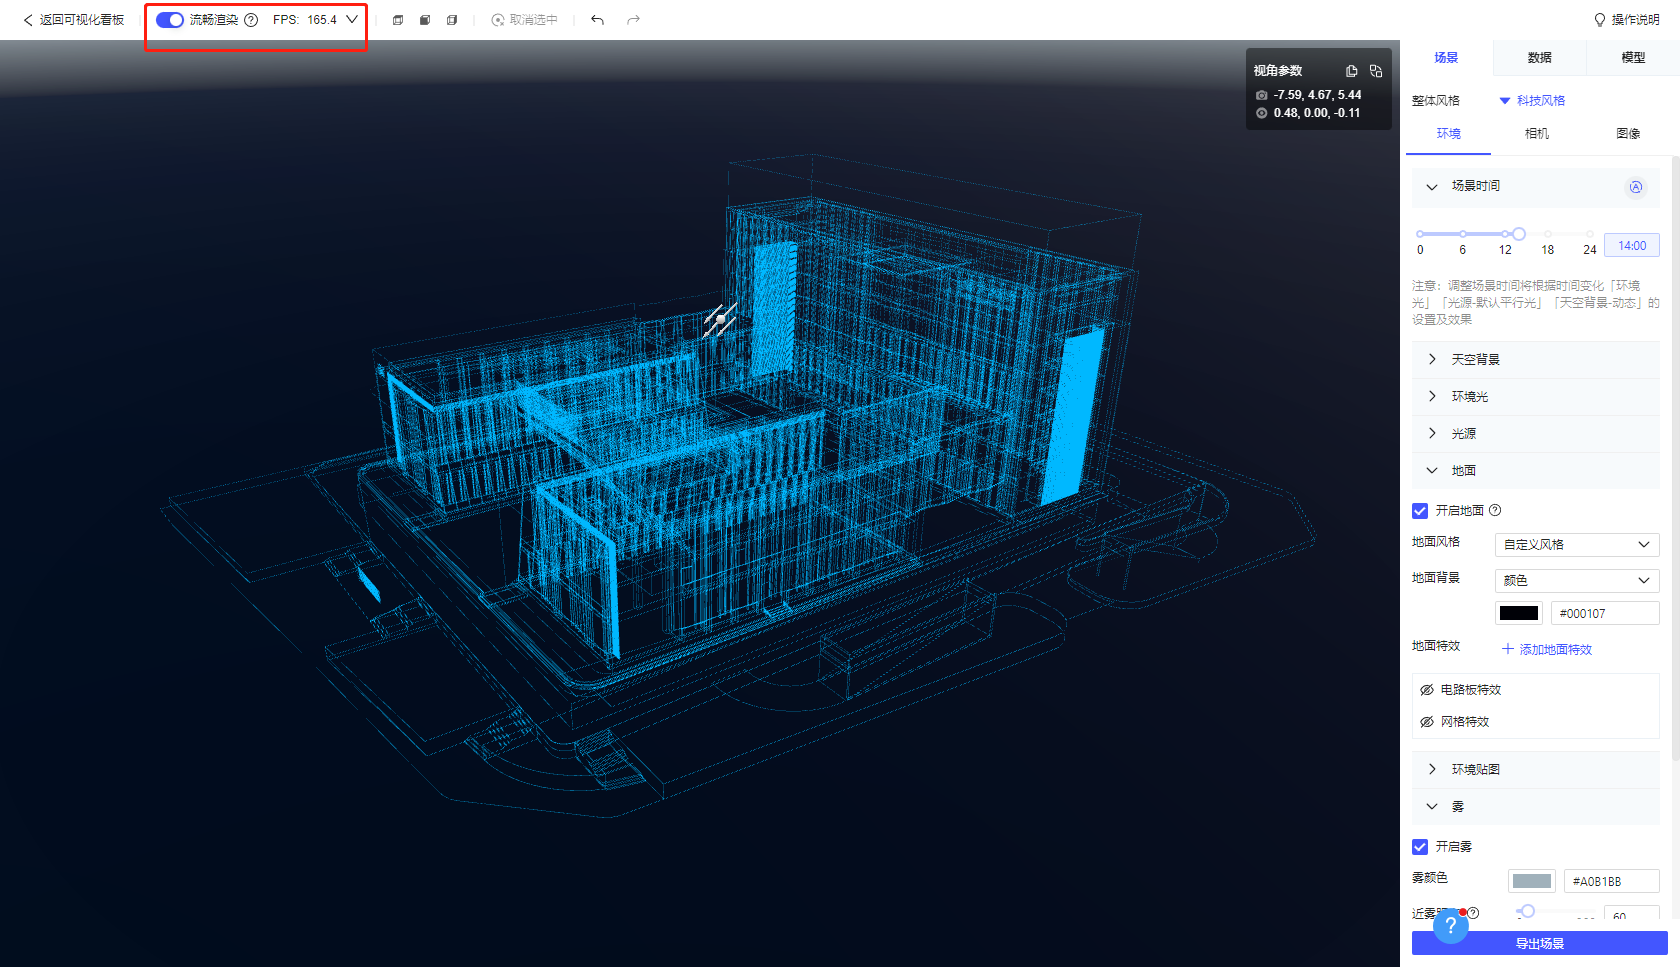Click the 导出场景 export button
Viewport: 1680px width, 967px height.
(x=1539, y=944)
